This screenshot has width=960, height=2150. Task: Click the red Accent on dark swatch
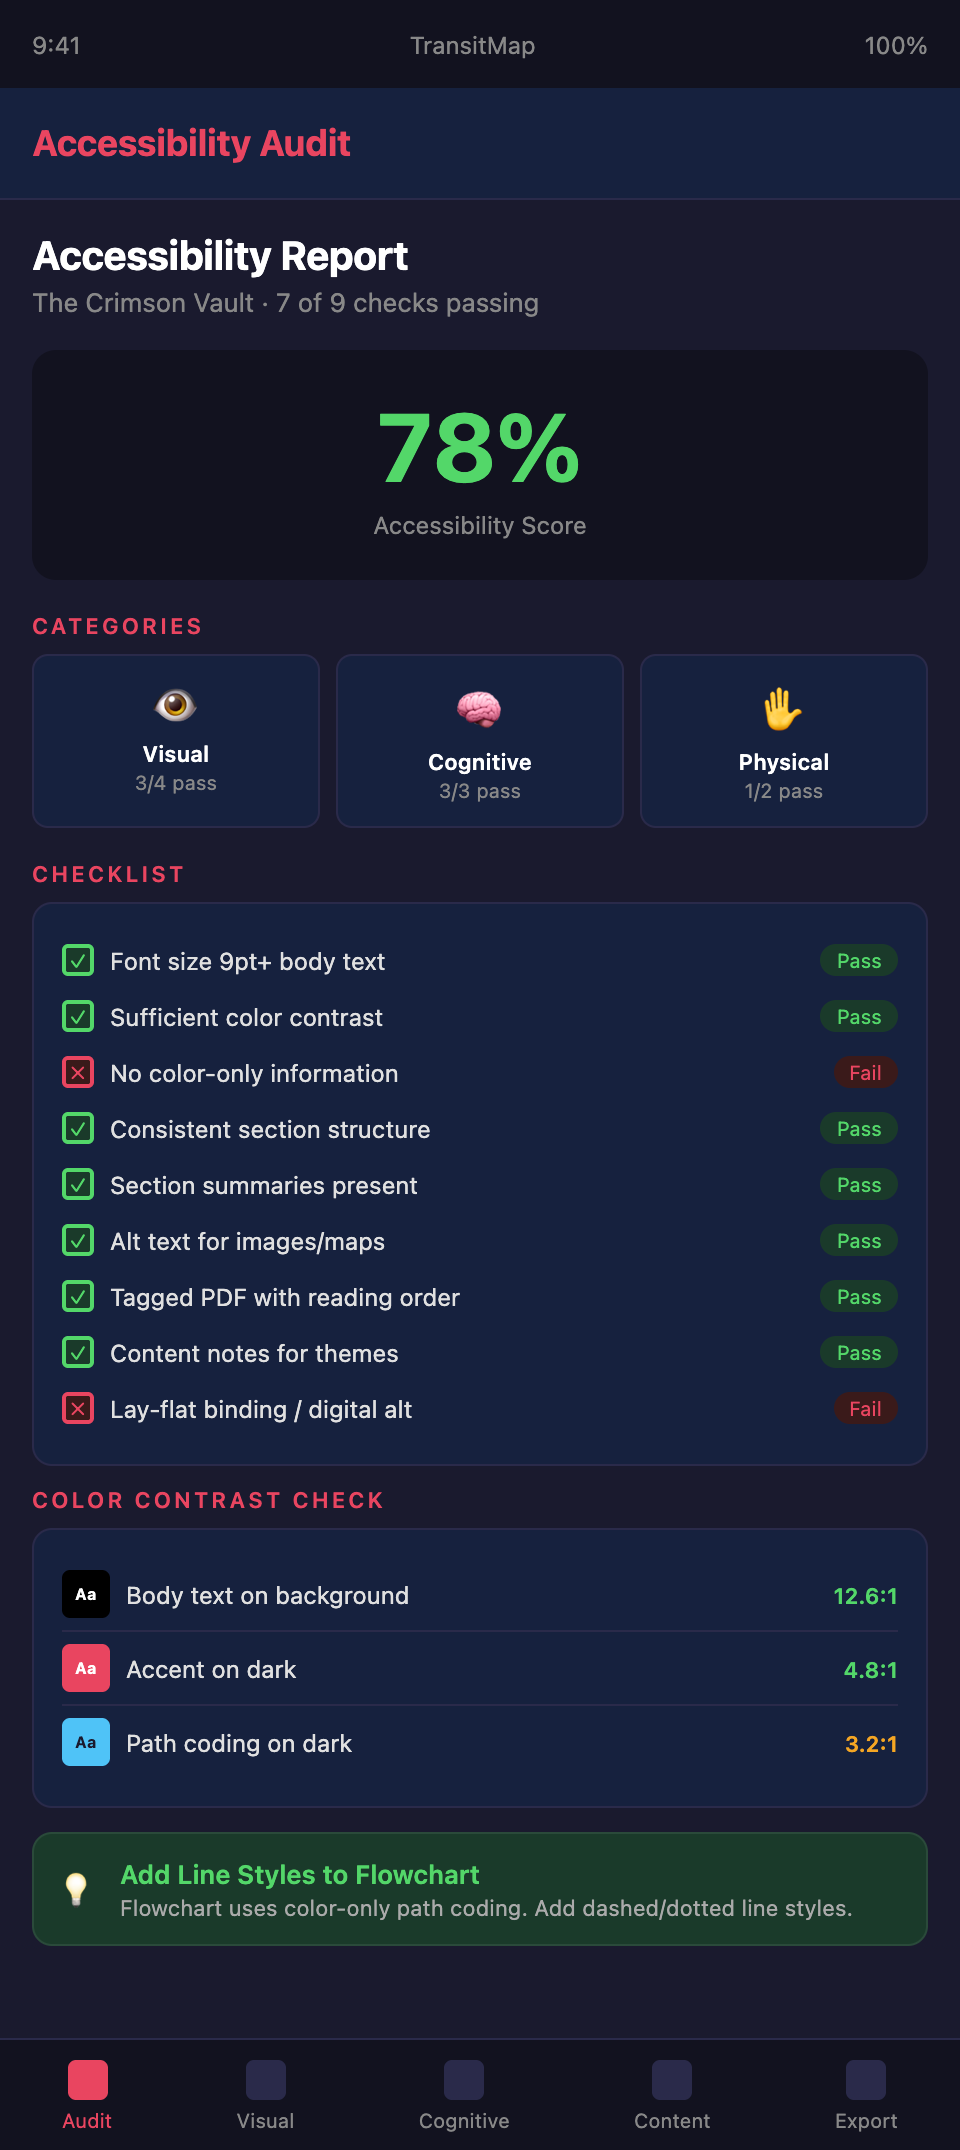pyautogui.click(x=86, y=1668)
